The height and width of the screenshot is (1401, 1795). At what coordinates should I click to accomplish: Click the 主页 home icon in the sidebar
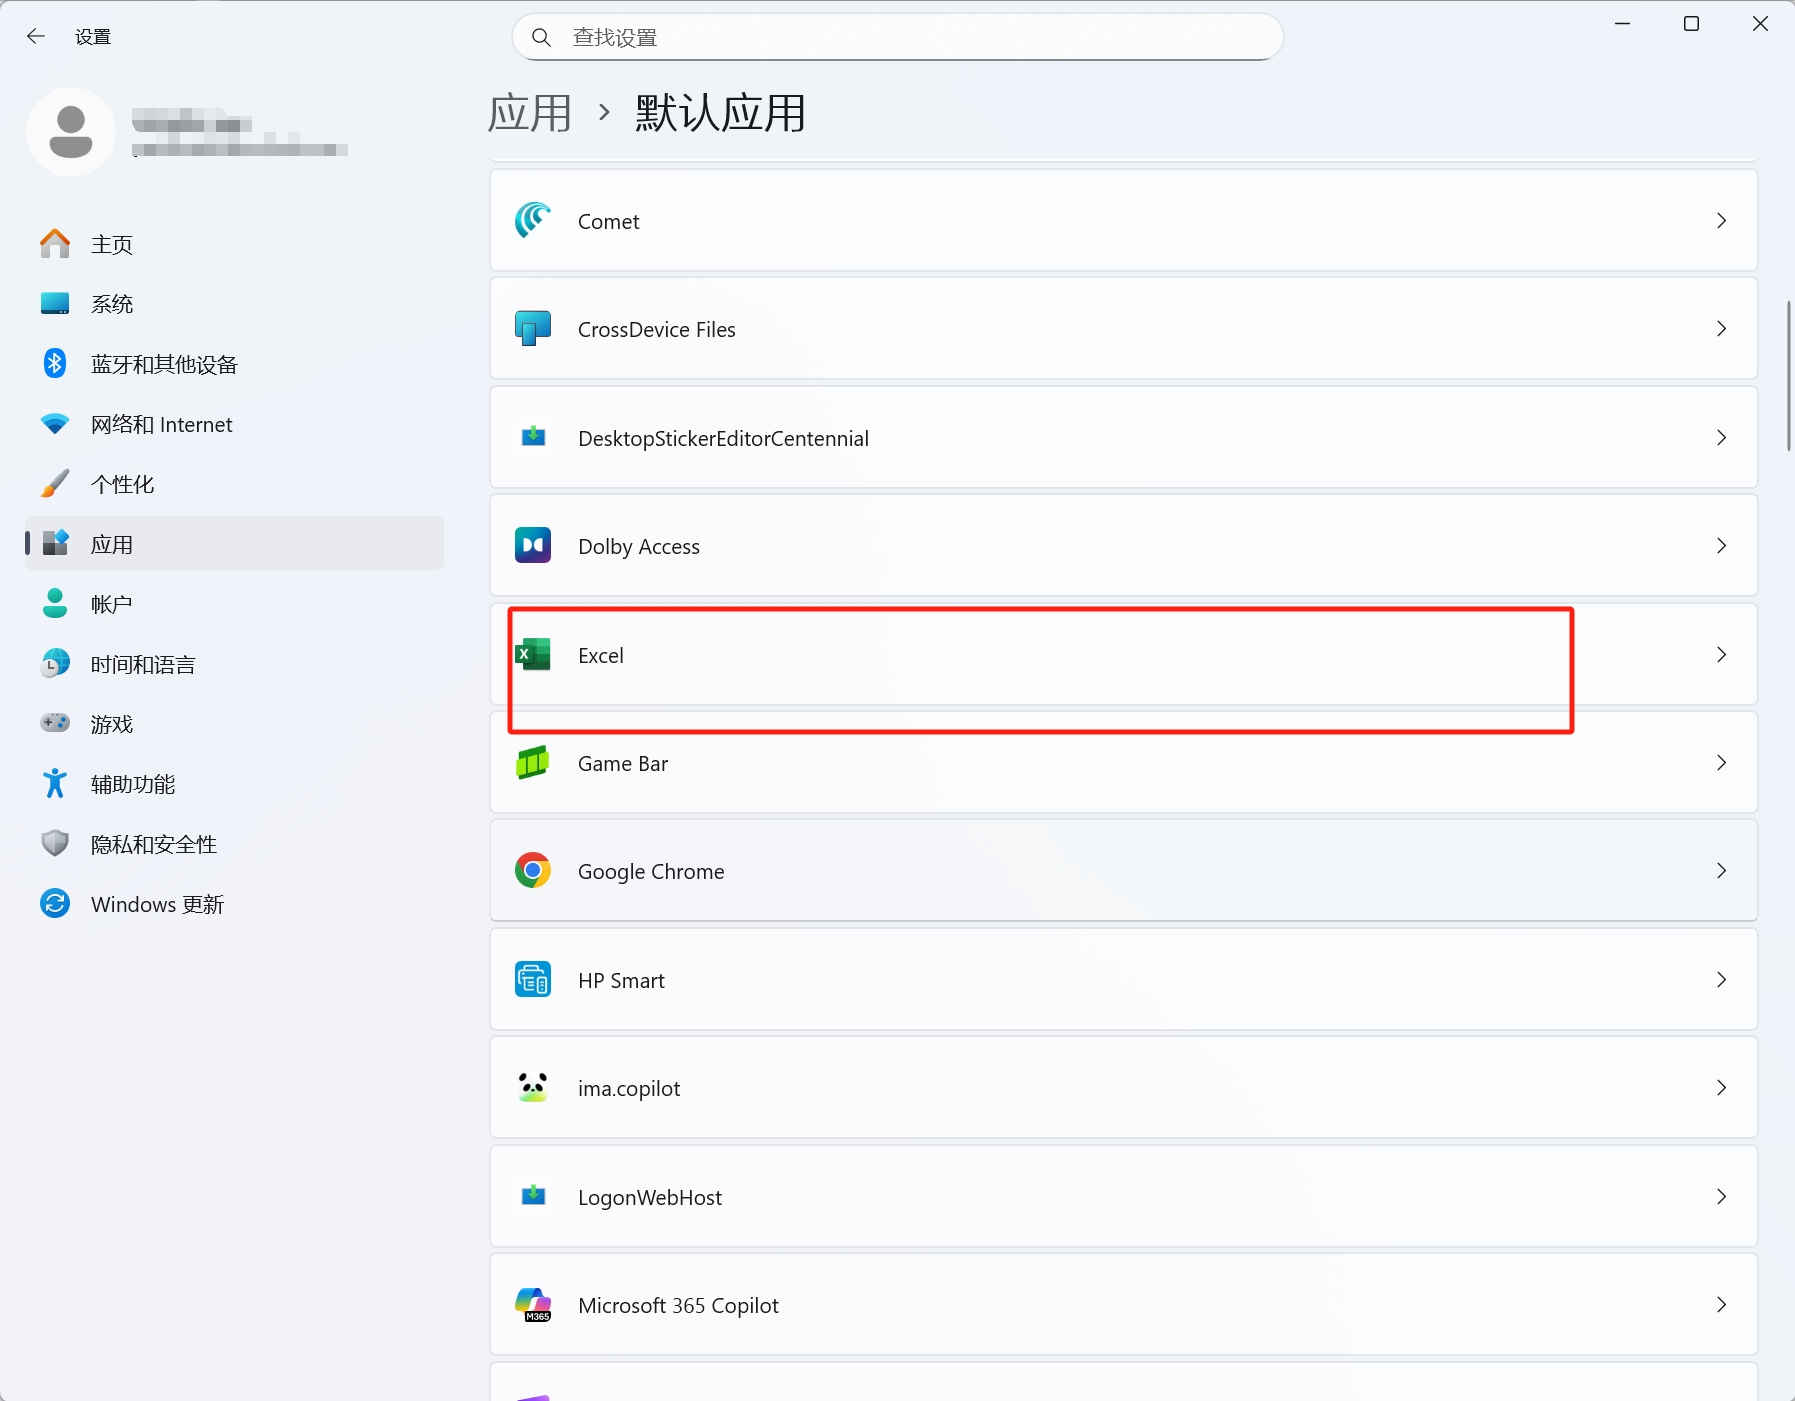point(55,244)
